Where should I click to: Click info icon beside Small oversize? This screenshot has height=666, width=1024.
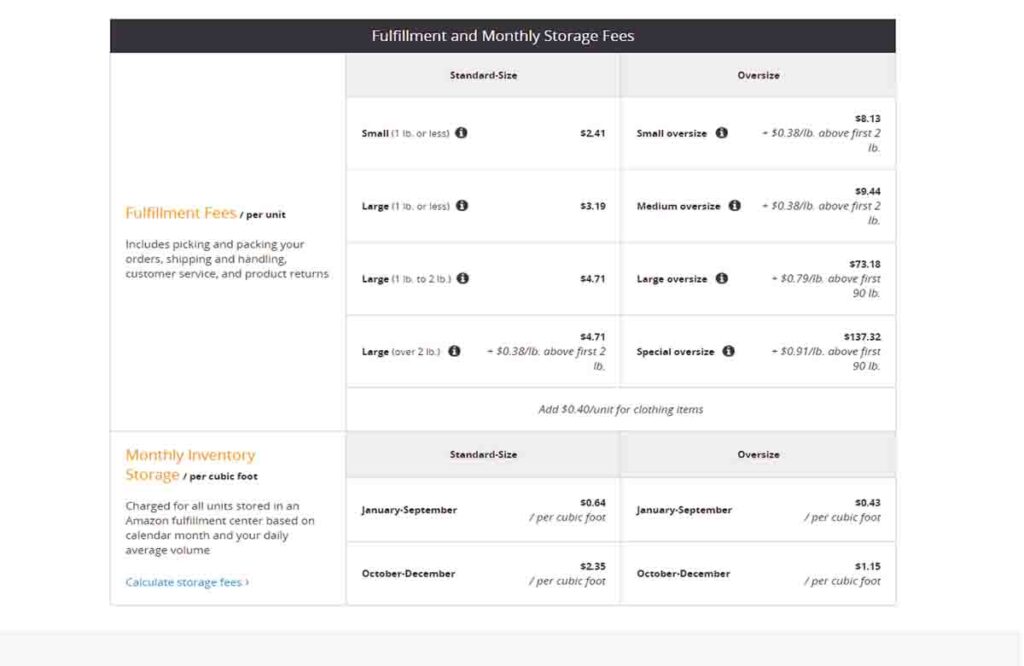pyautogui.click(x=721, y=133)
